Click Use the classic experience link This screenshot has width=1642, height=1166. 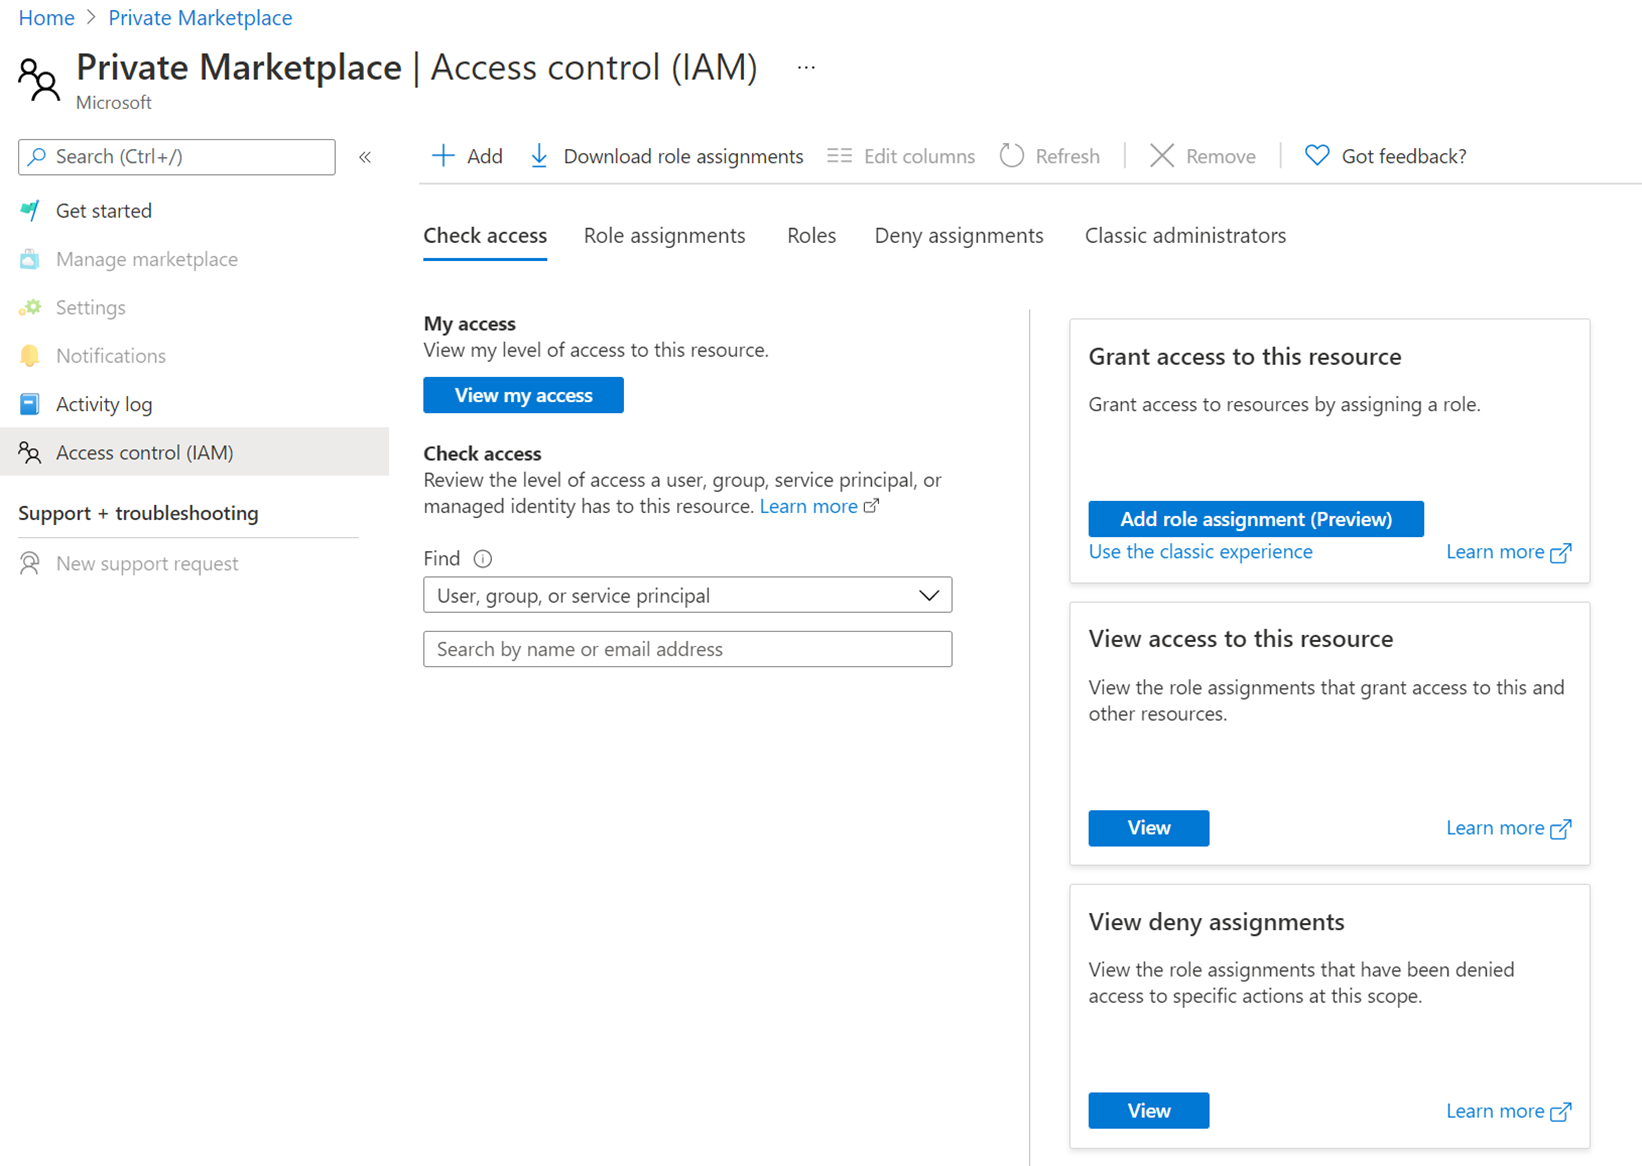coord(1200,552)
